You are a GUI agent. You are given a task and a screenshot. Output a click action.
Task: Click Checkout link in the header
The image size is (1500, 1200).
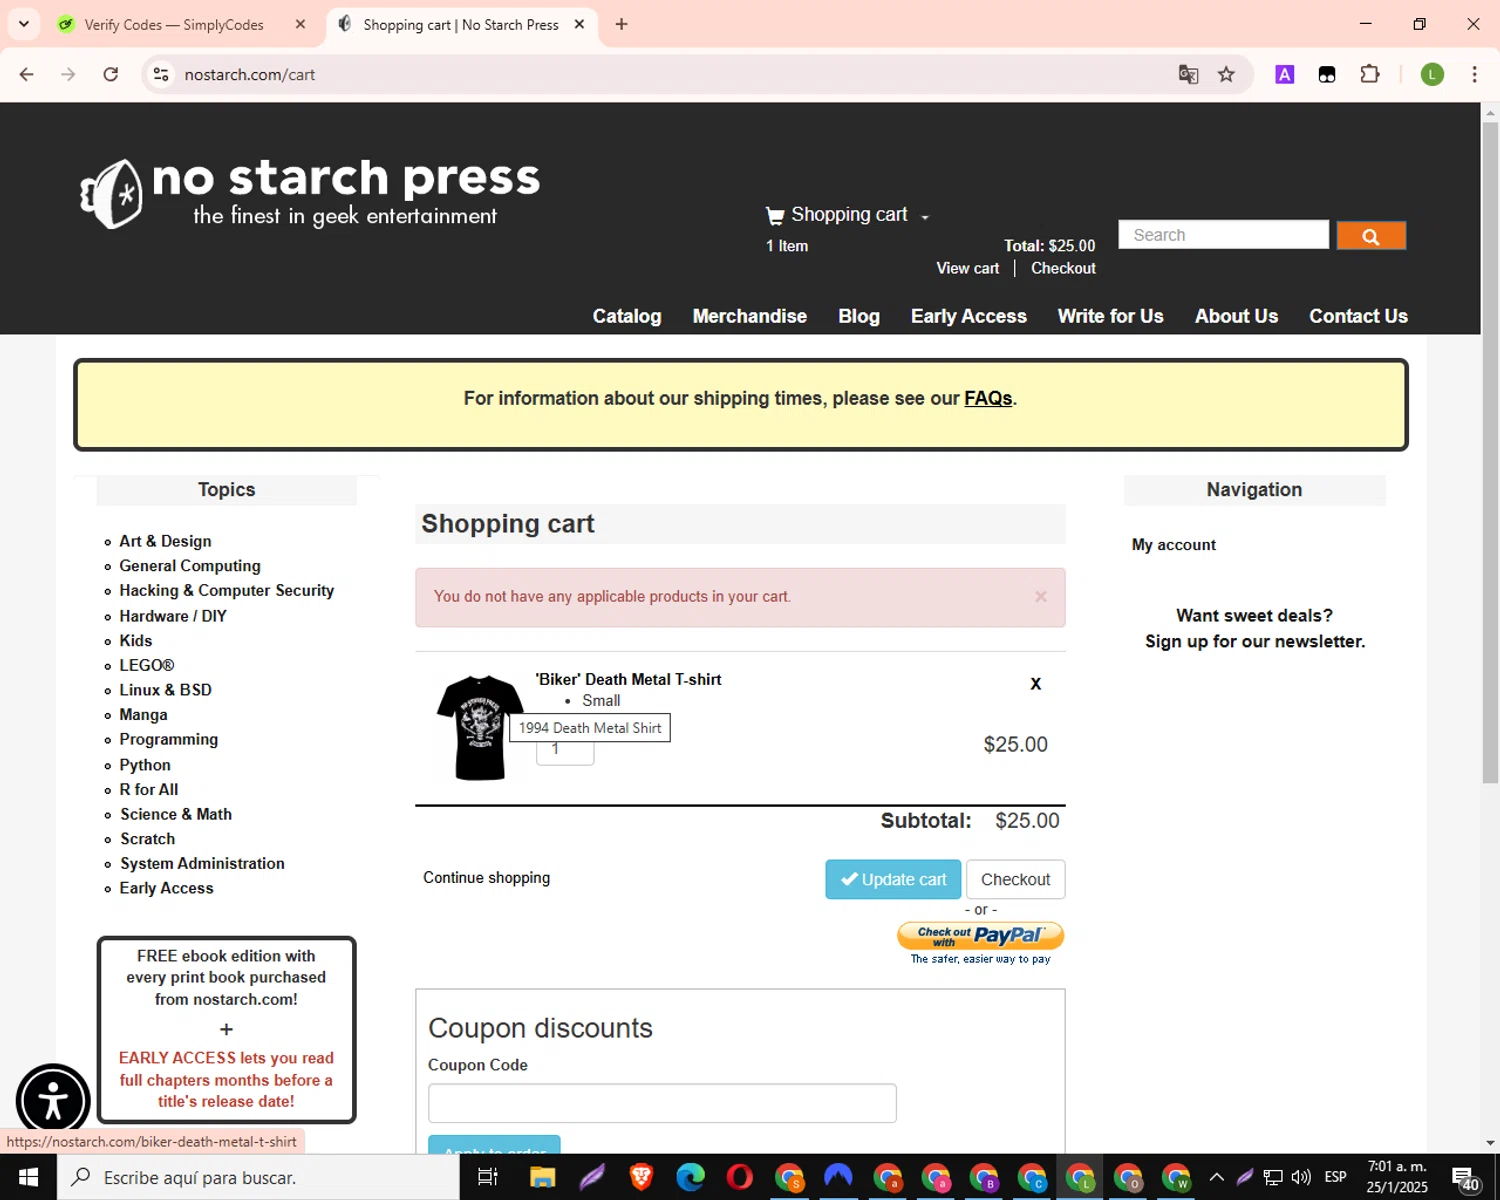point(1063,268)
